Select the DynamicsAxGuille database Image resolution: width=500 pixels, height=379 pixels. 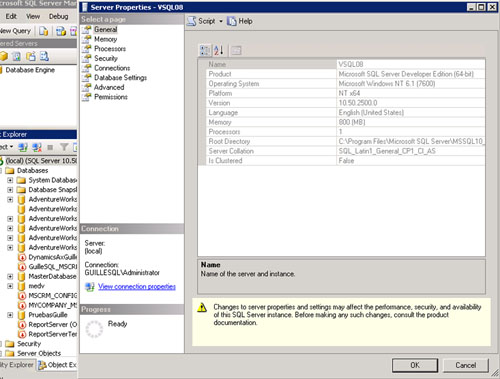[53, 257]
